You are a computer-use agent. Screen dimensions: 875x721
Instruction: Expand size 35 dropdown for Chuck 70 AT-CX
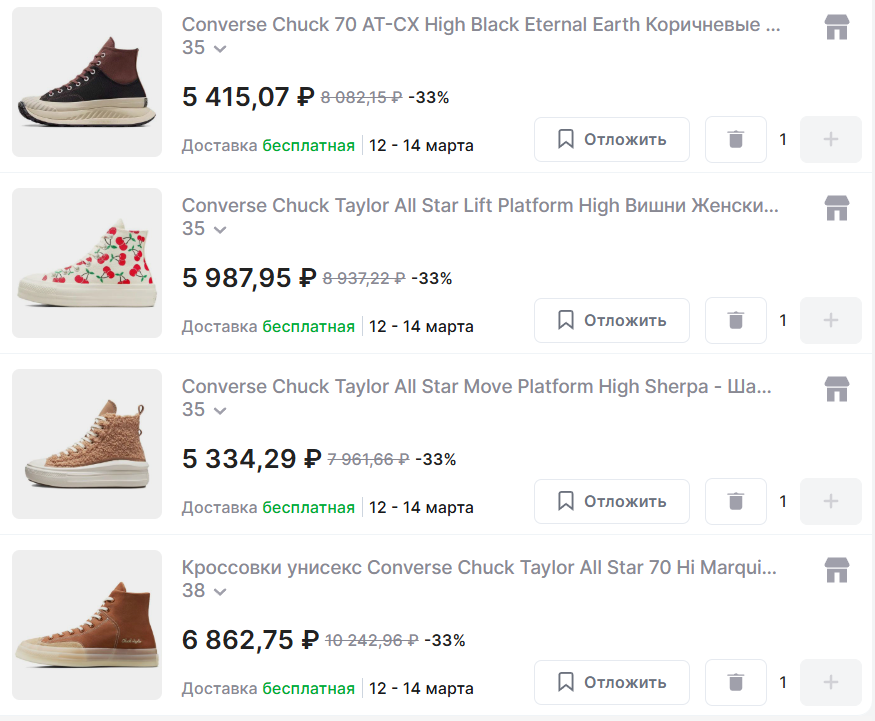tap(205, 48)
